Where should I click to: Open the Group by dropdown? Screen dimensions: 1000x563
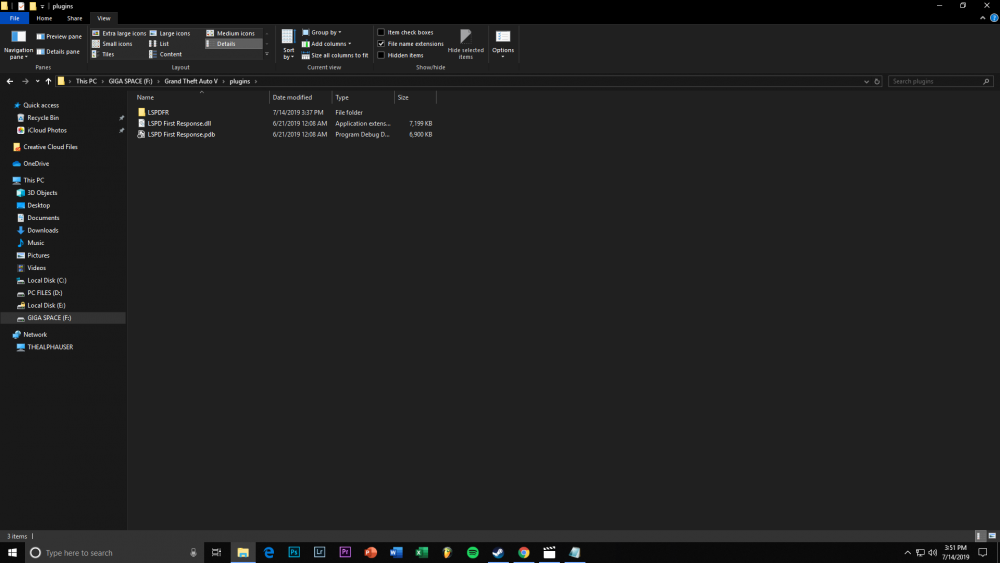pyautogui.click(x=321, y=33)
